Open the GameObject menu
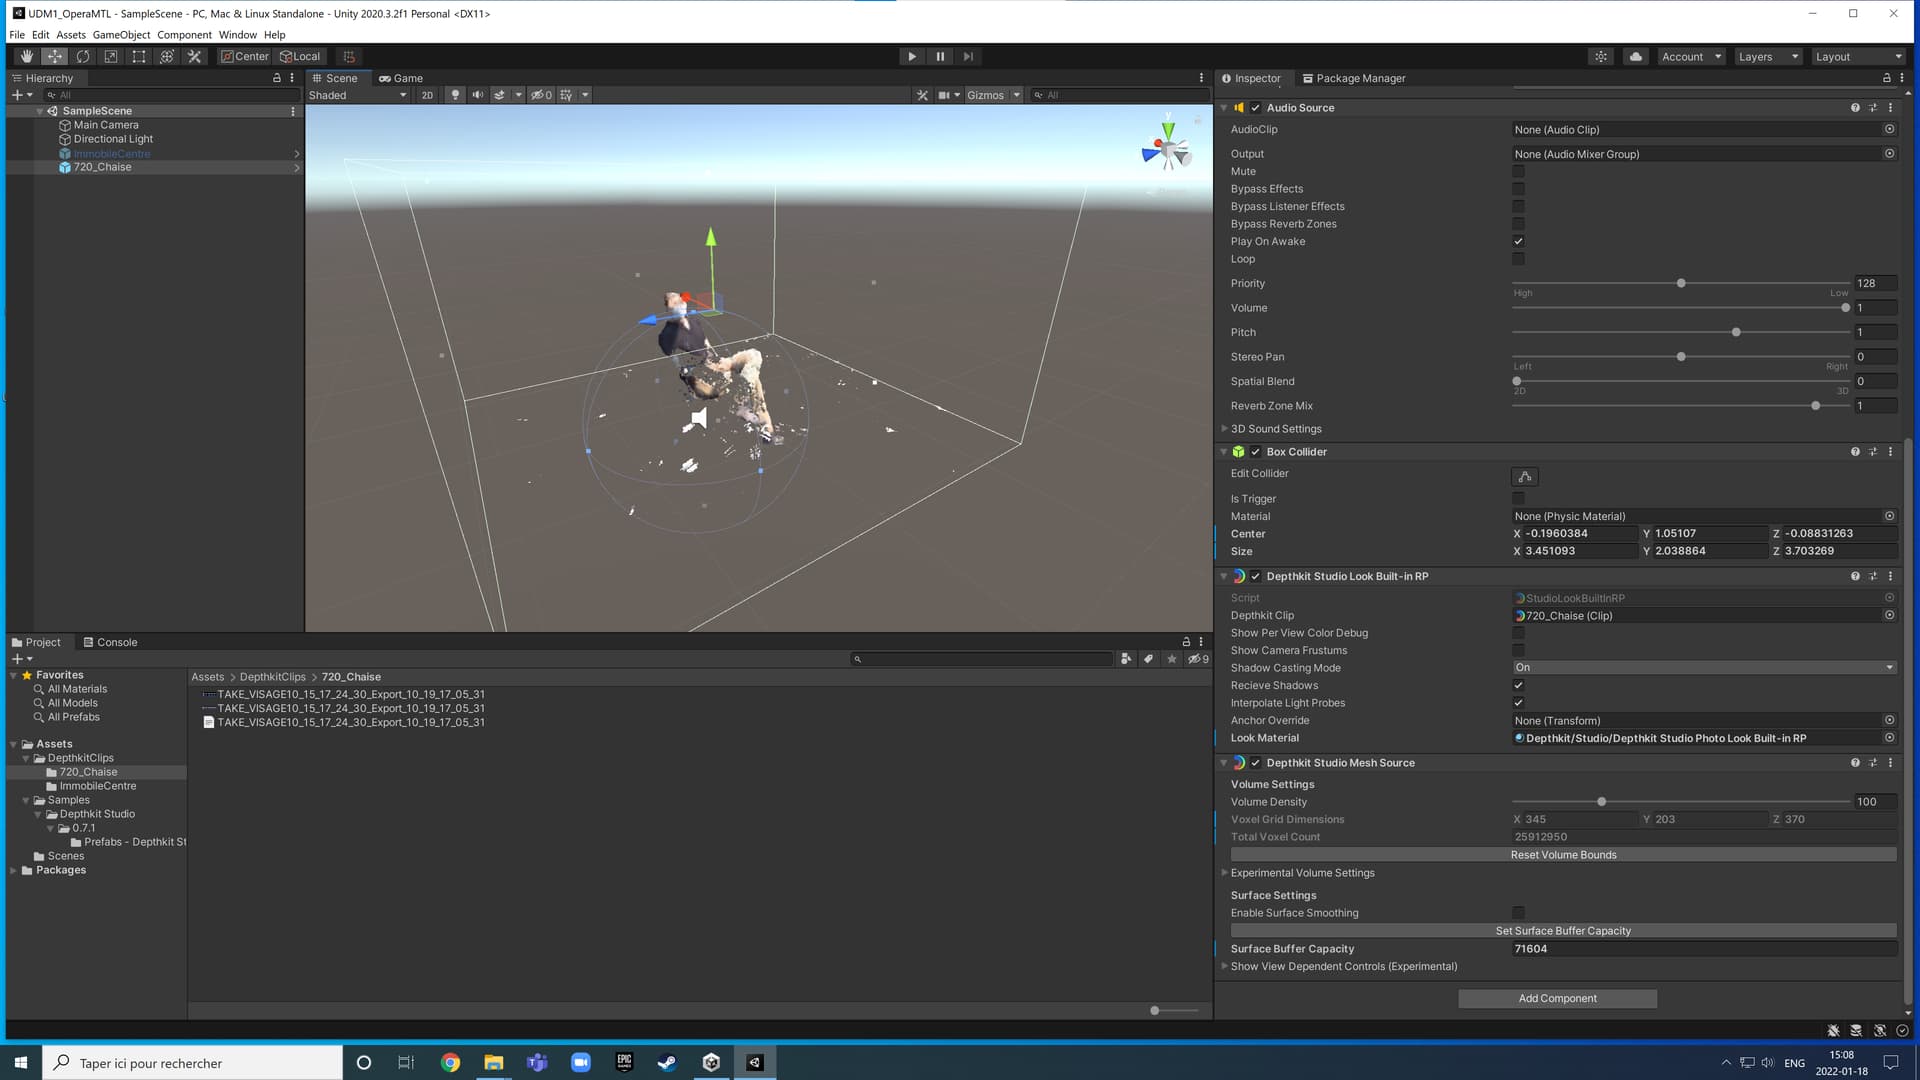The height and width of the screenshot is (1080, 1920). click(121, 35)
